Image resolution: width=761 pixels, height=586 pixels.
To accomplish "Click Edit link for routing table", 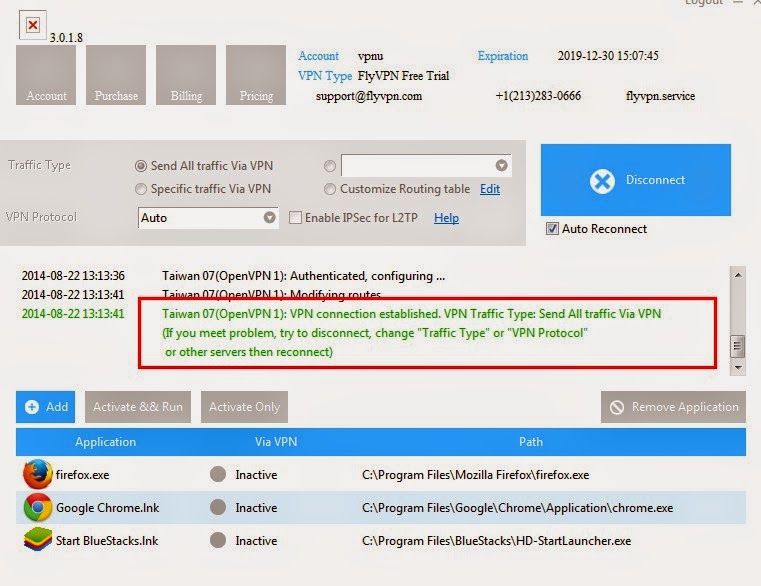I will pos(490,189).
